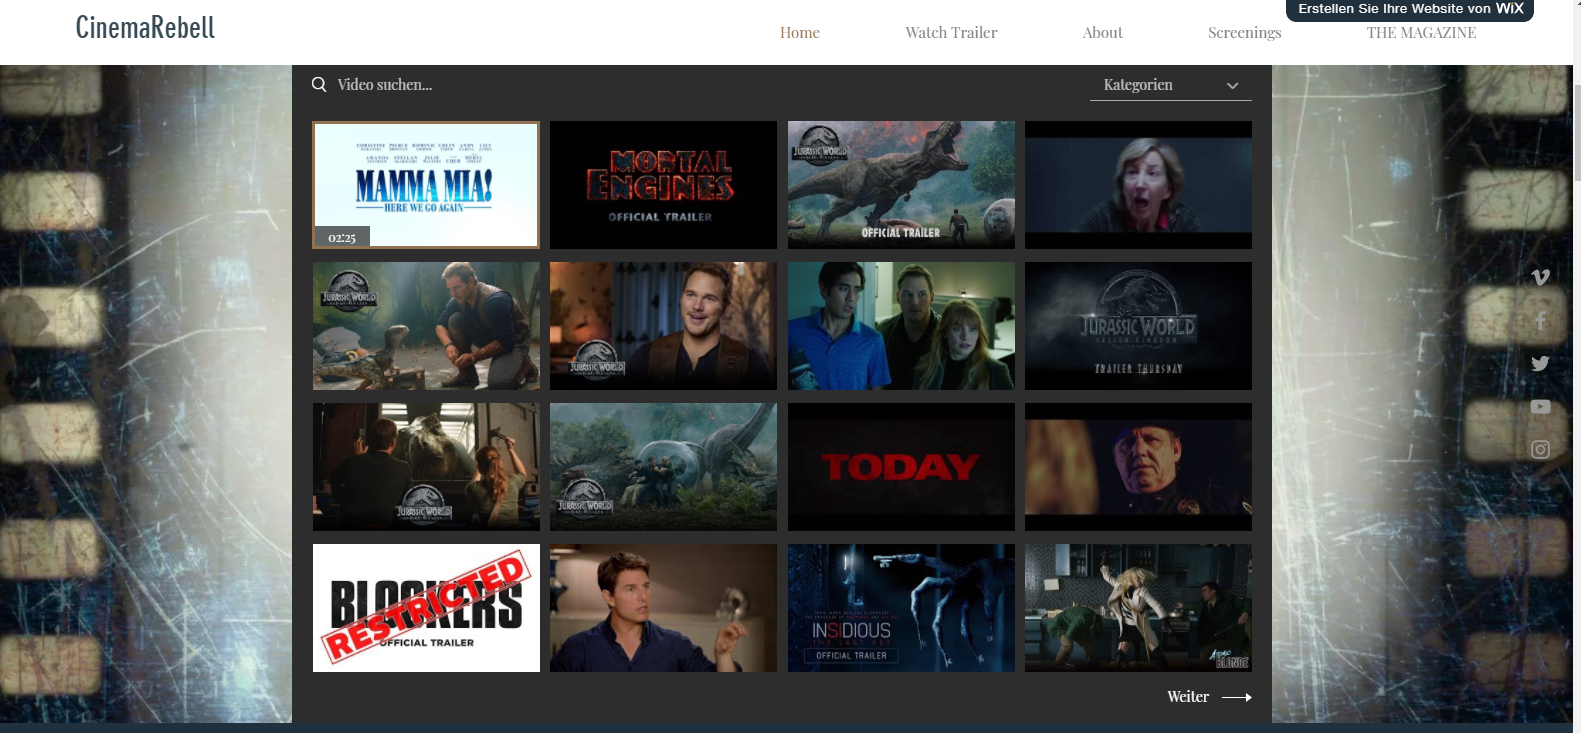Open the About menu item

(1102, 33)
